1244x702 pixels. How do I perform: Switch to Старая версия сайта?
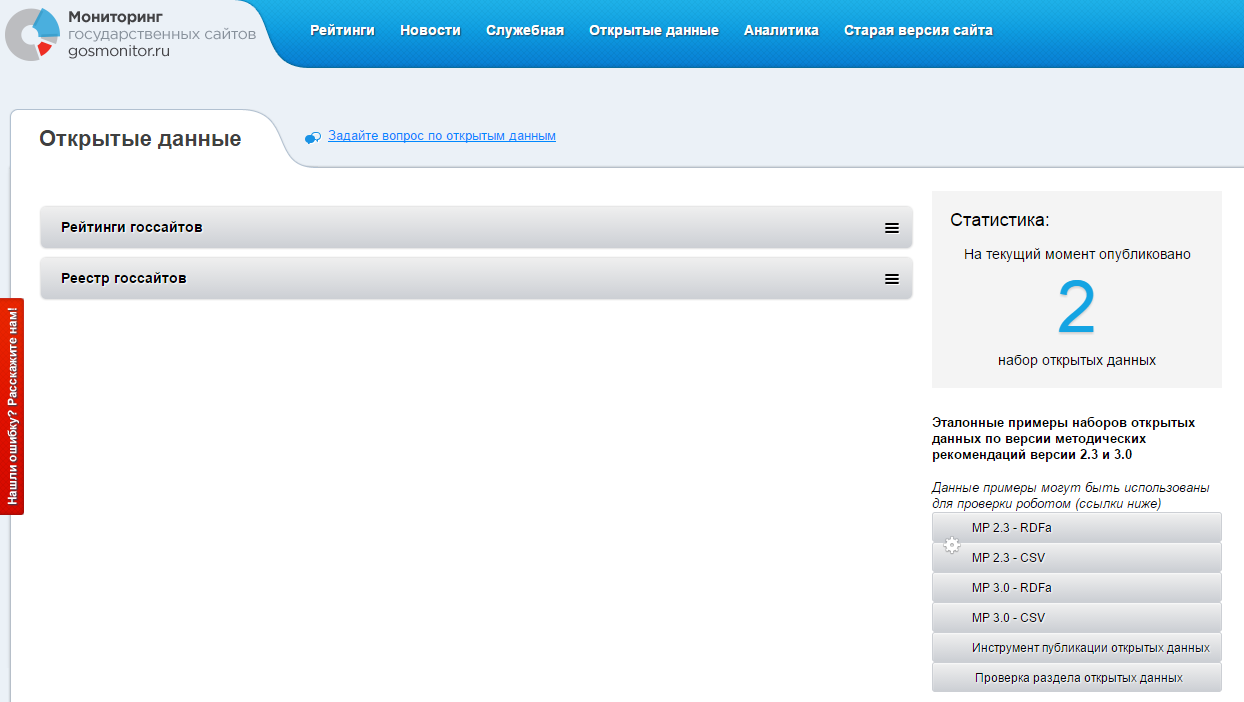(x=918, y=30)
